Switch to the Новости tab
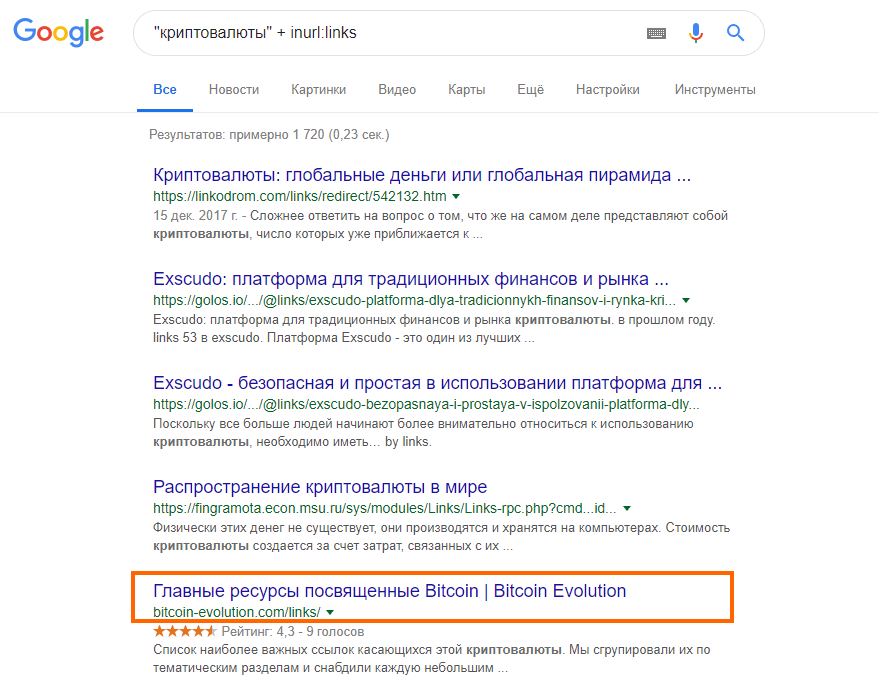 pos(234,90)
